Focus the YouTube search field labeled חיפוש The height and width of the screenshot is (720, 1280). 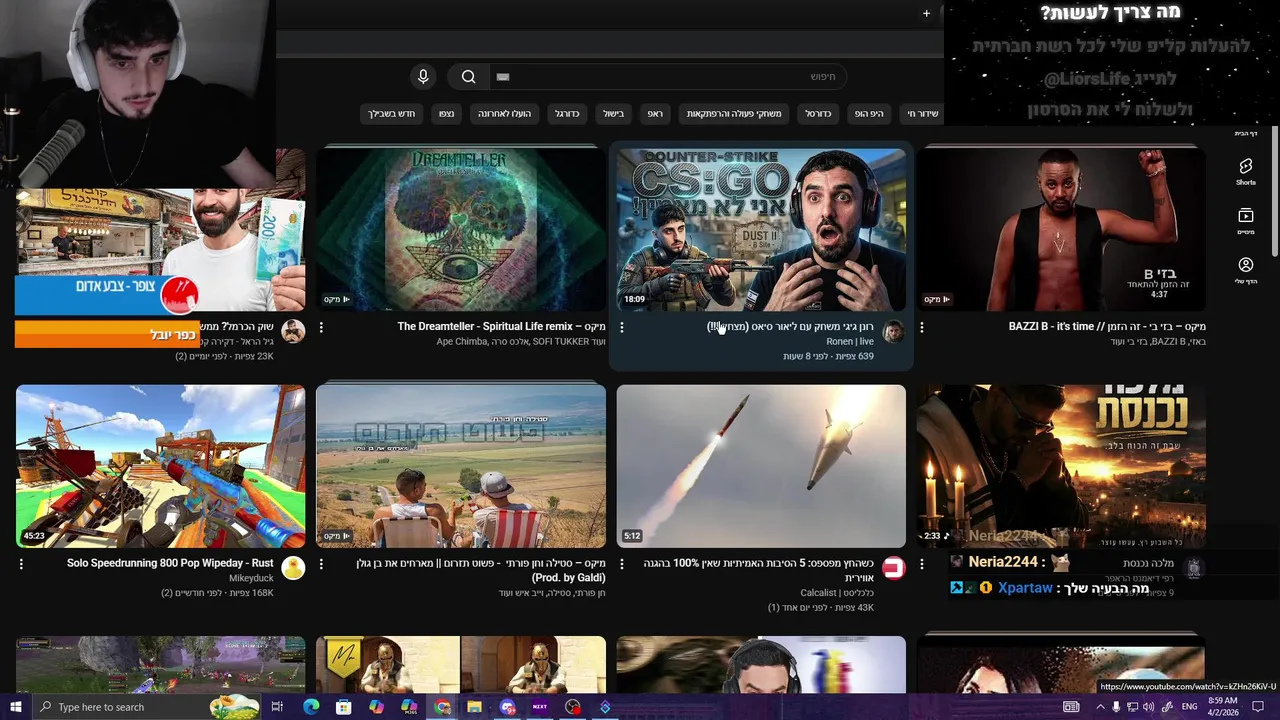point(668,77)
